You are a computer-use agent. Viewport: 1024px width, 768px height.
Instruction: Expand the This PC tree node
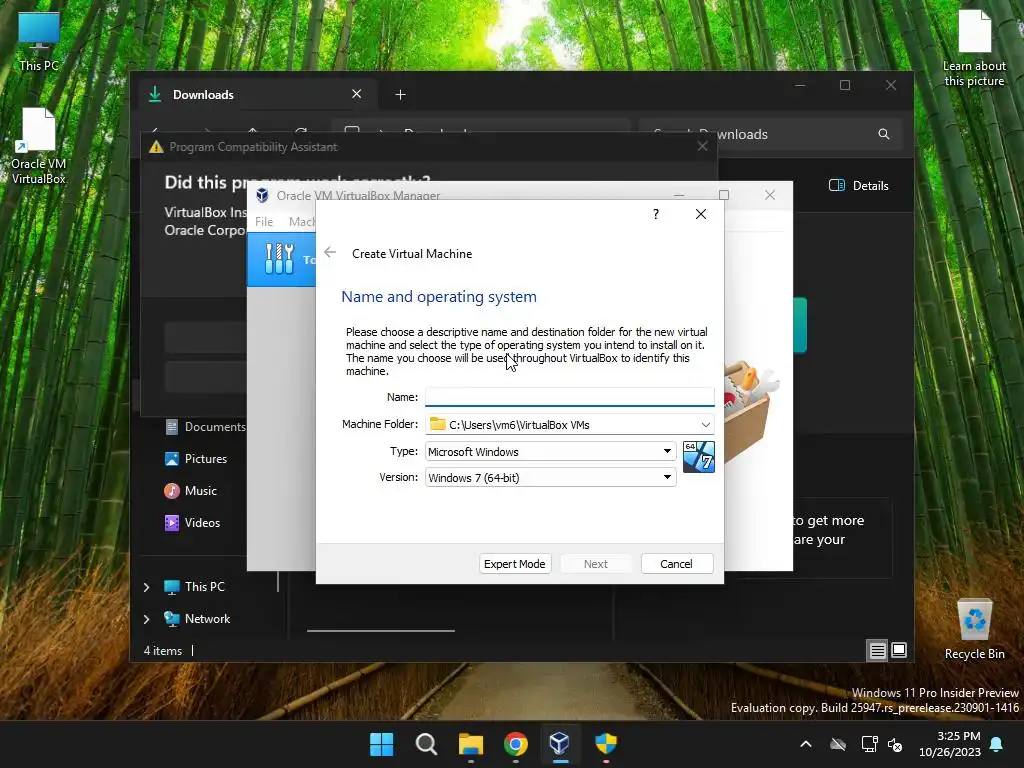pyautogui.click(x=146, y=587)
